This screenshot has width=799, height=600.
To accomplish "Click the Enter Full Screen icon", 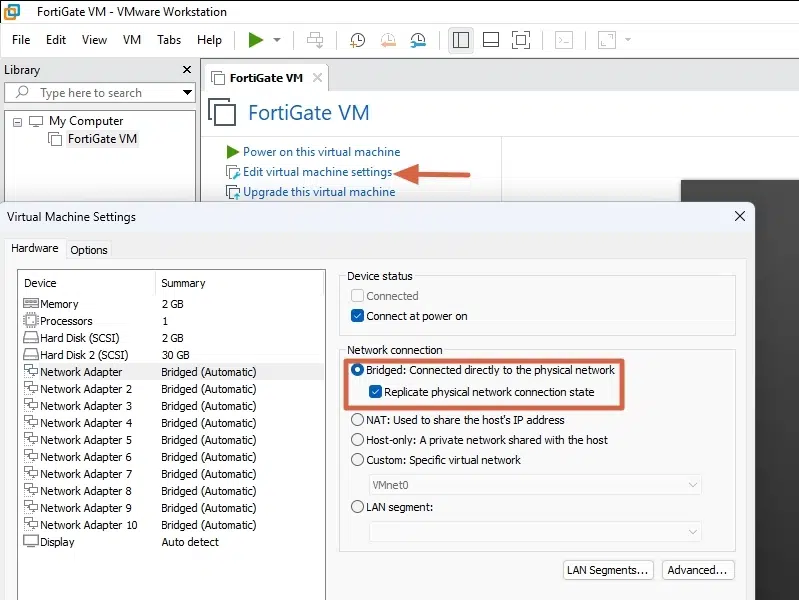I will (520, 40).
